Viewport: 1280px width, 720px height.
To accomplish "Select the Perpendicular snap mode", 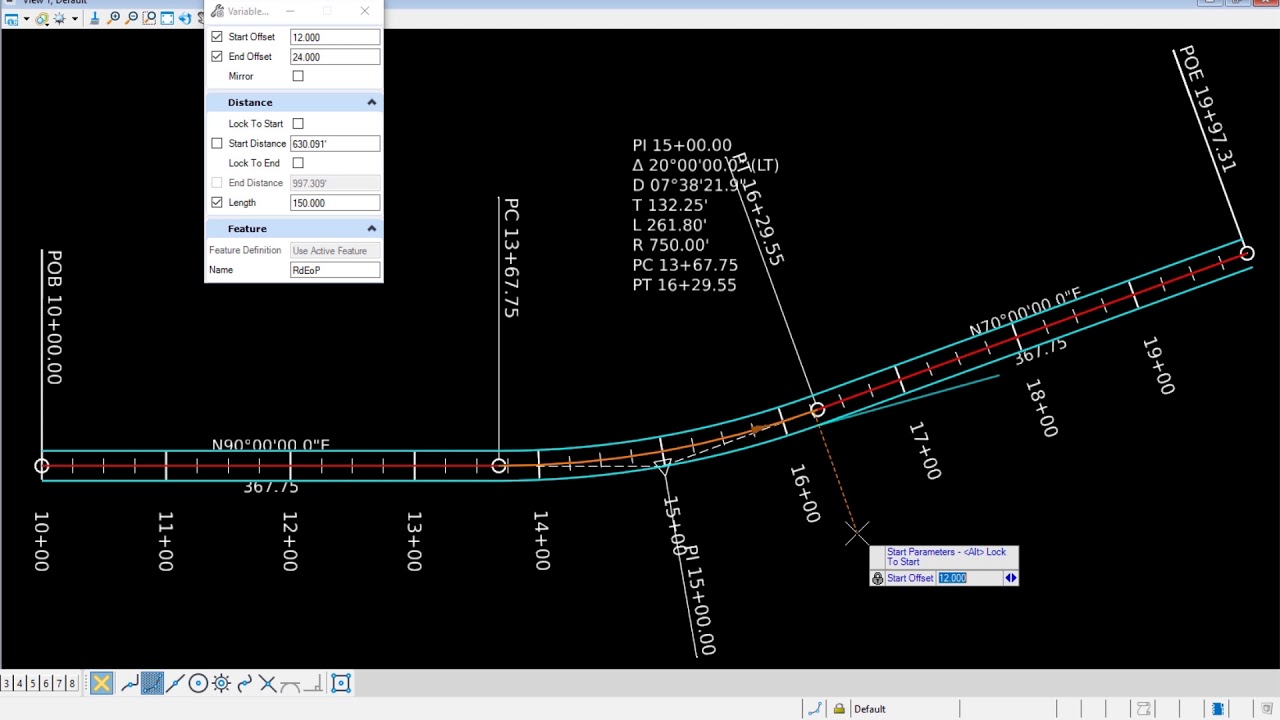I will click(313, 684).
